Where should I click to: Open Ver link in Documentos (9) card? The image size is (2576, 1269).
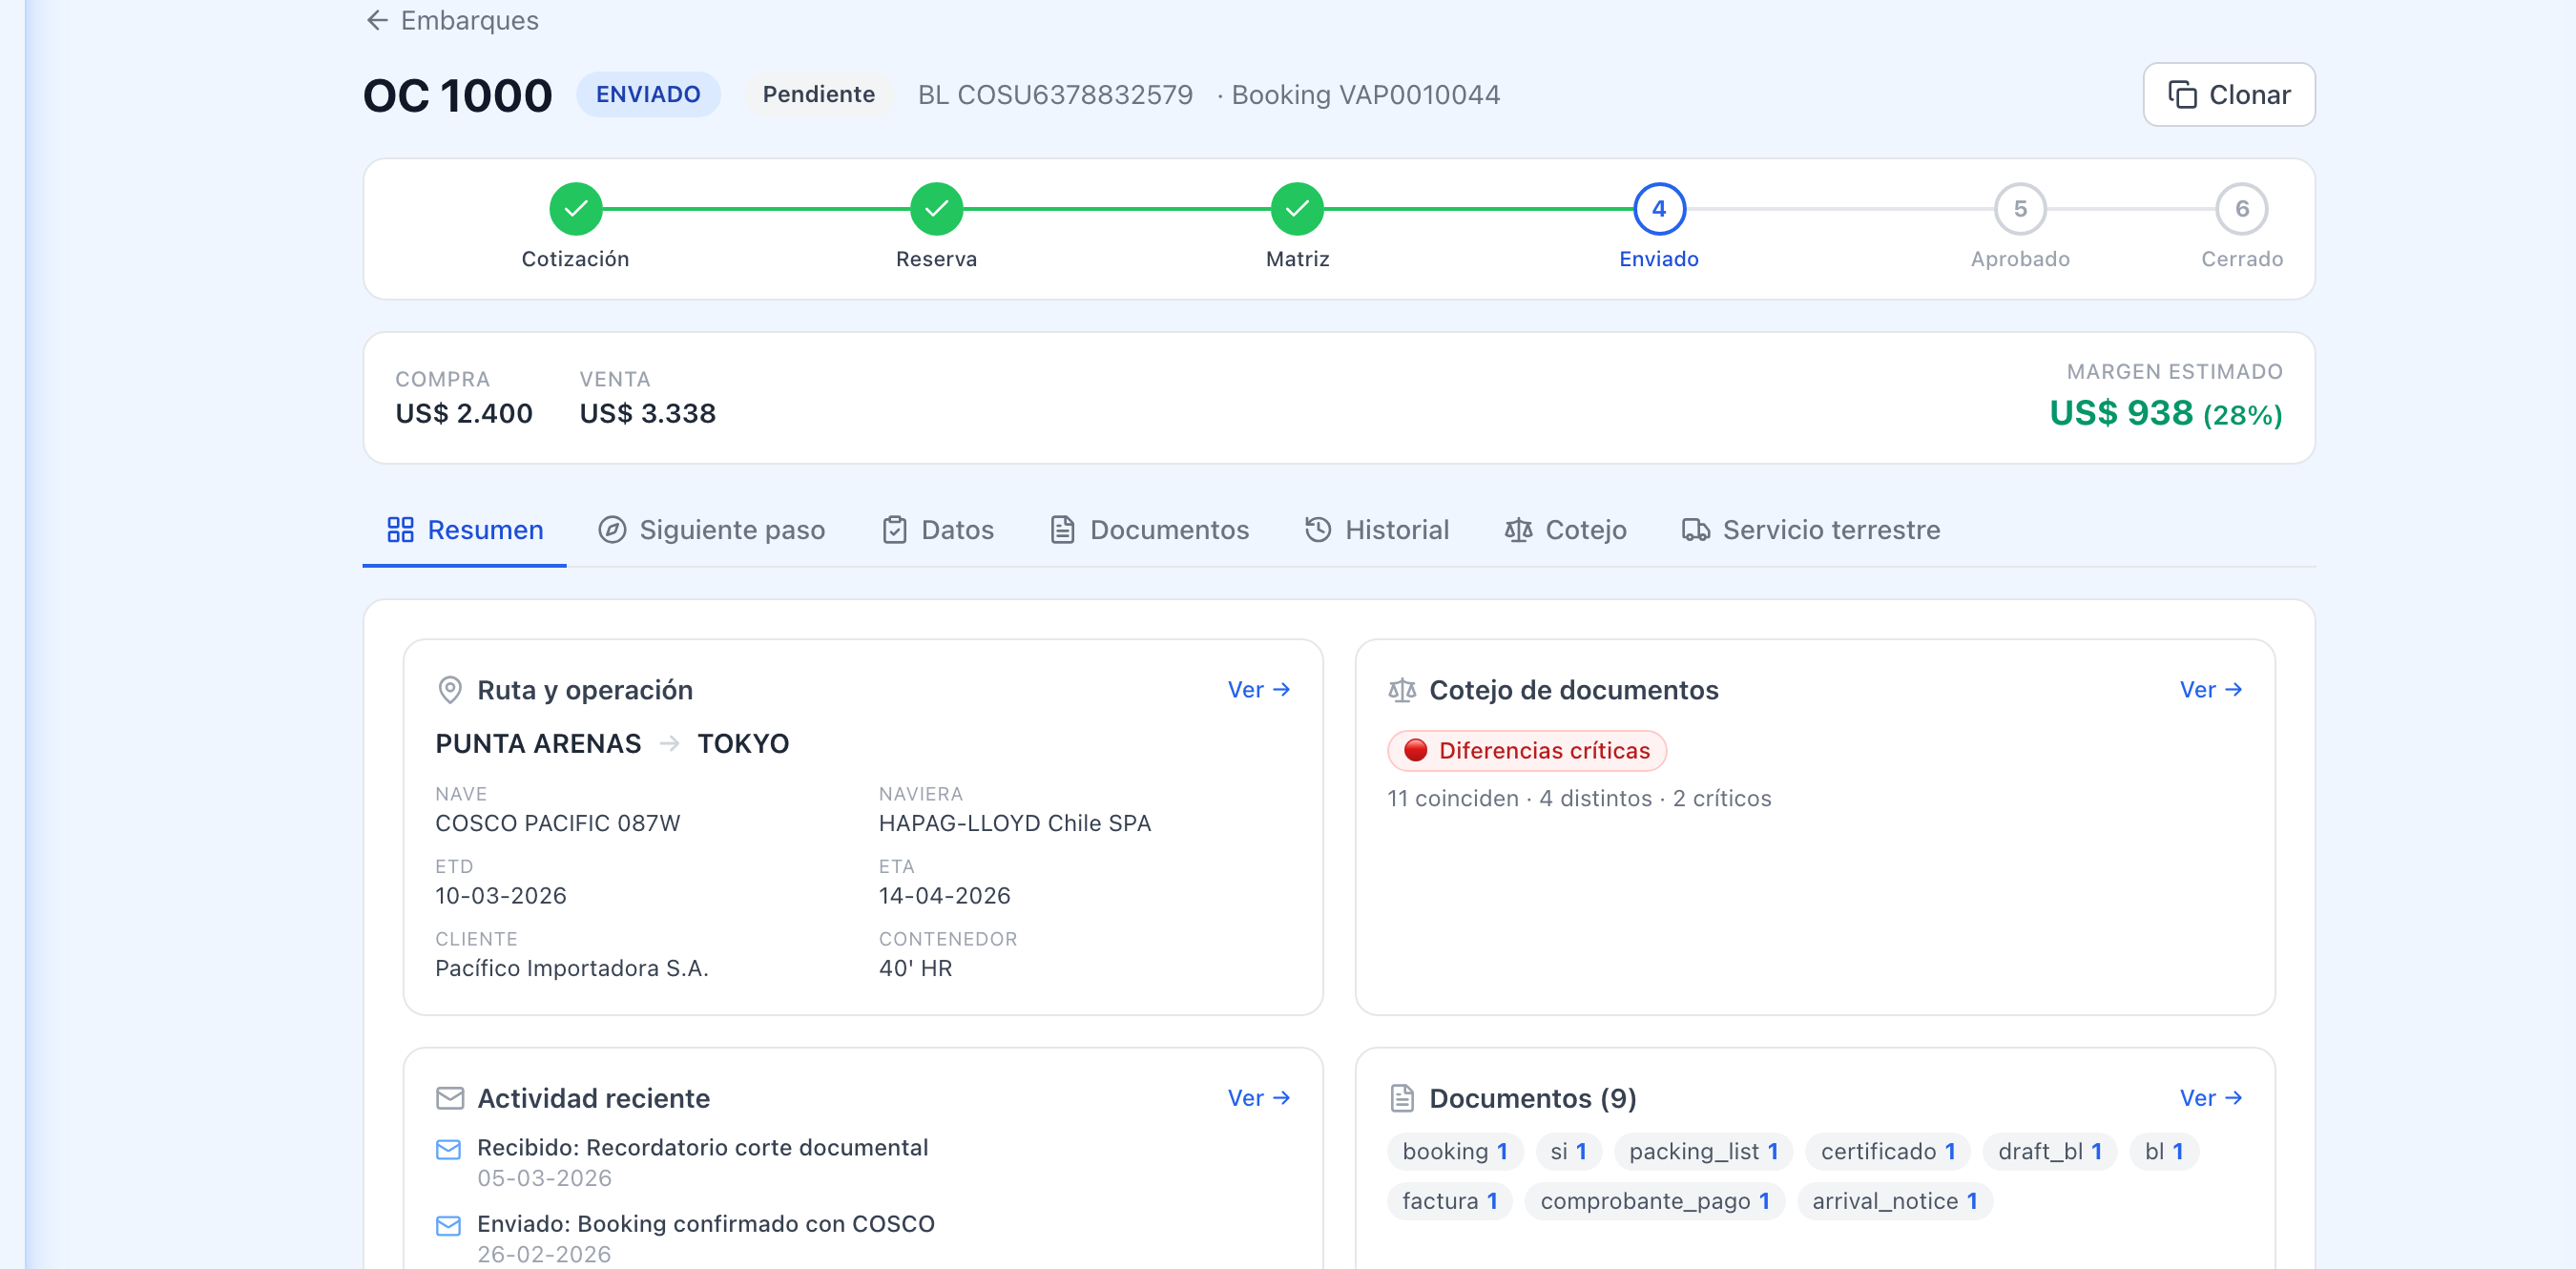point(2211,1098)
